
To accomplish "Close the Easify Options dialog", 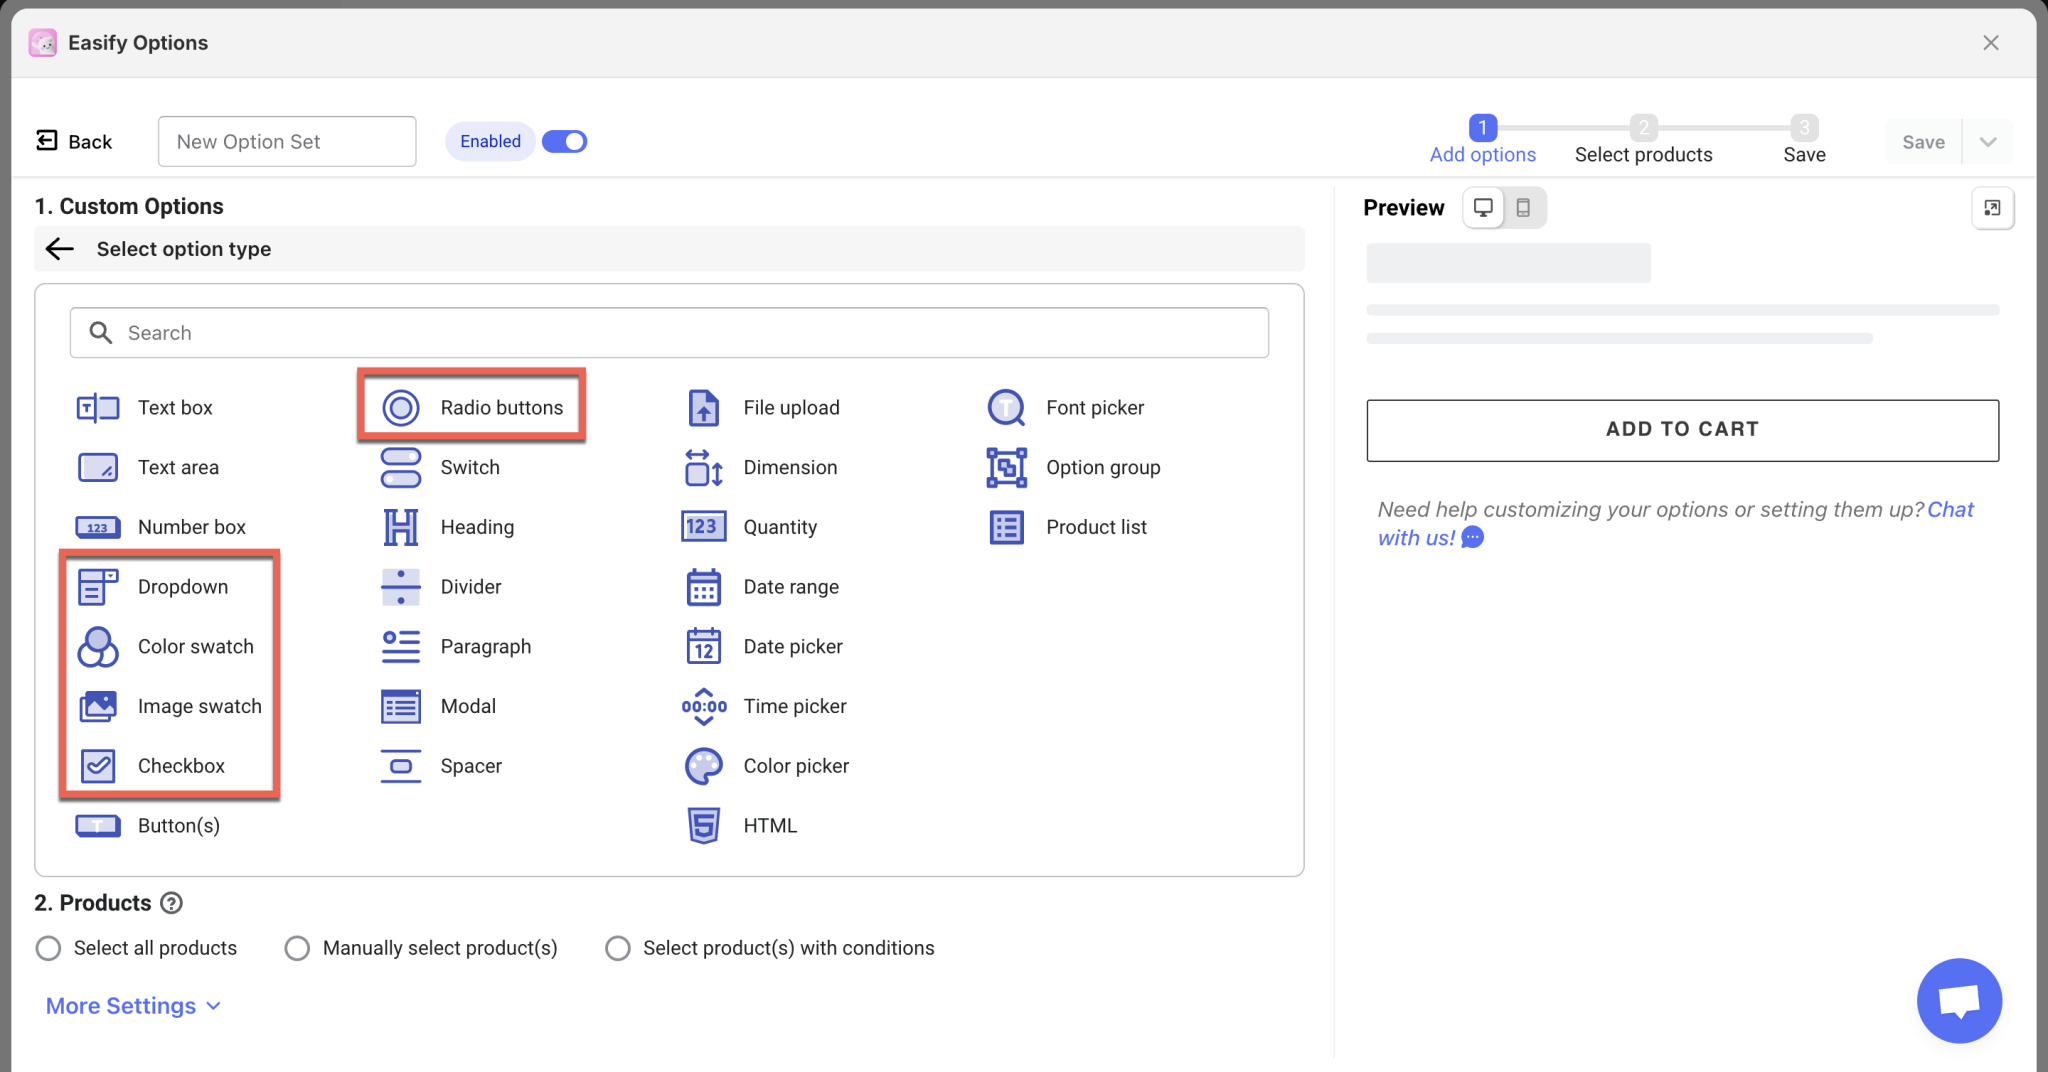I will click(x=1991, y=43).
